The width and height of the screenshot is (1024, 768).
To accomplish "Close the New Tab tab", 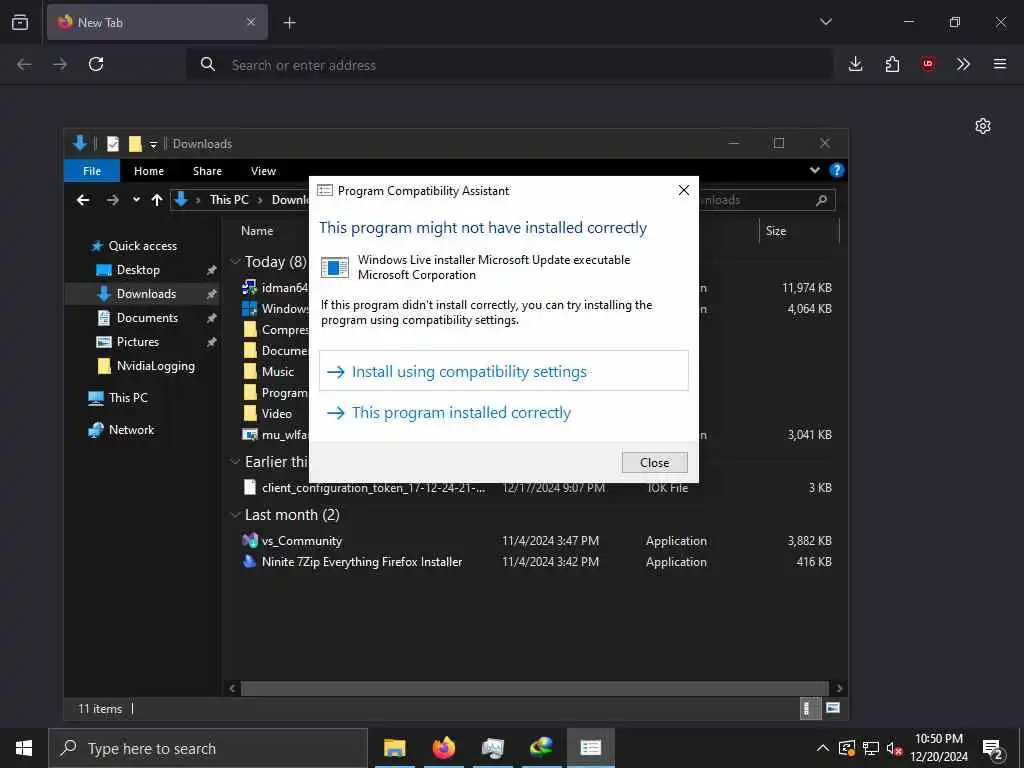I will (x=251, y=22).
